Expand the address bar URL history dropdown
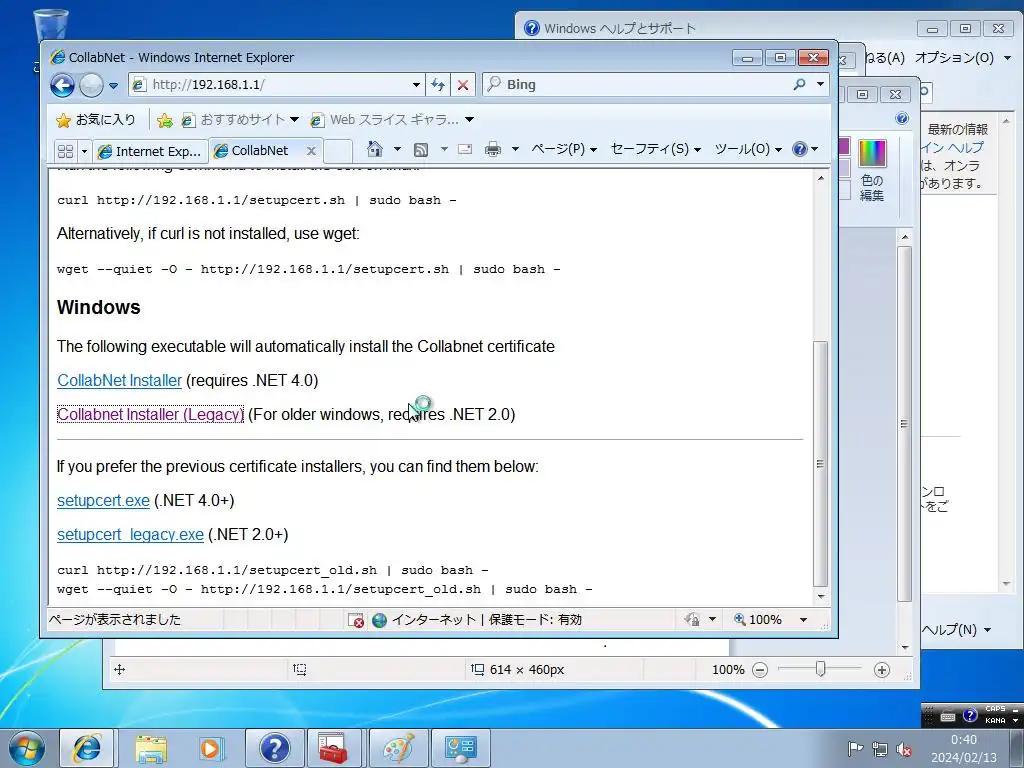The width and height of the screenshot is (1024, 768). click(416, 85)
